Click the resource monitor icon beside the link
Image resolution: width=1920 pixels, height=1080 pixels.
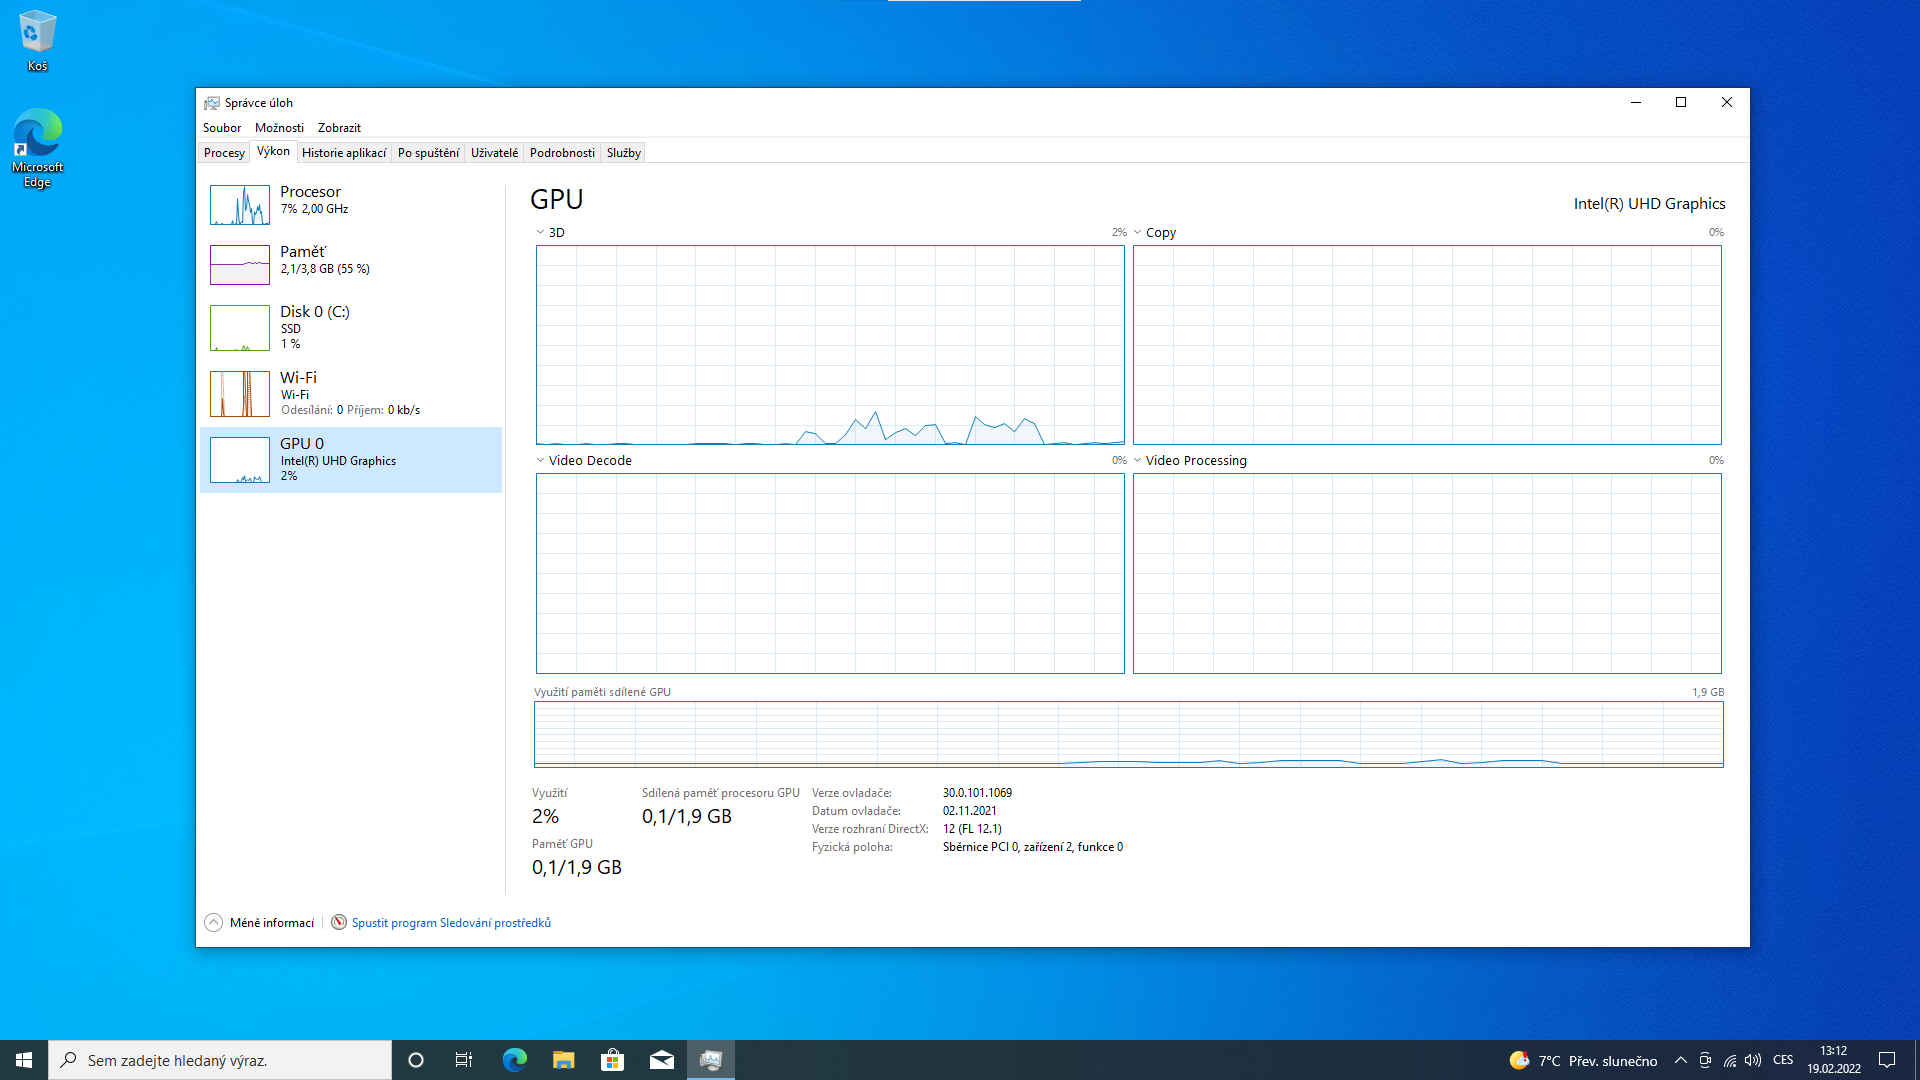339,922
